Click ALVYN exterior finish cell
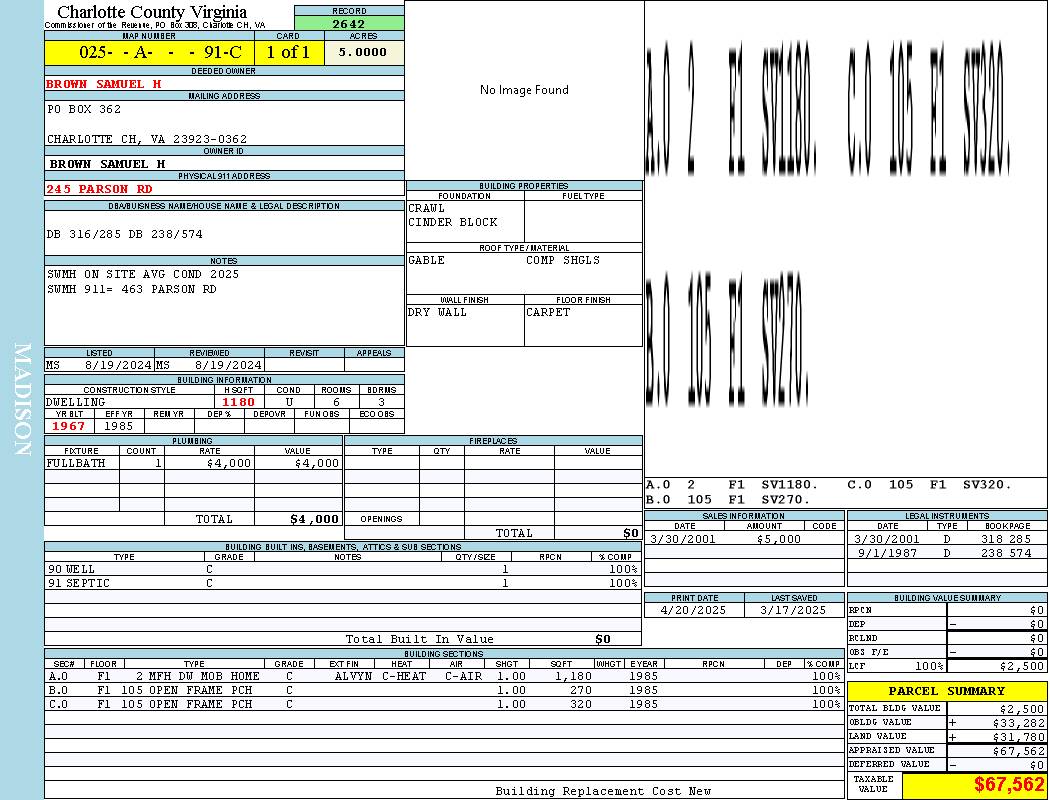Image resolution: width=1050 pixels, height=800 pixels. 353,676
